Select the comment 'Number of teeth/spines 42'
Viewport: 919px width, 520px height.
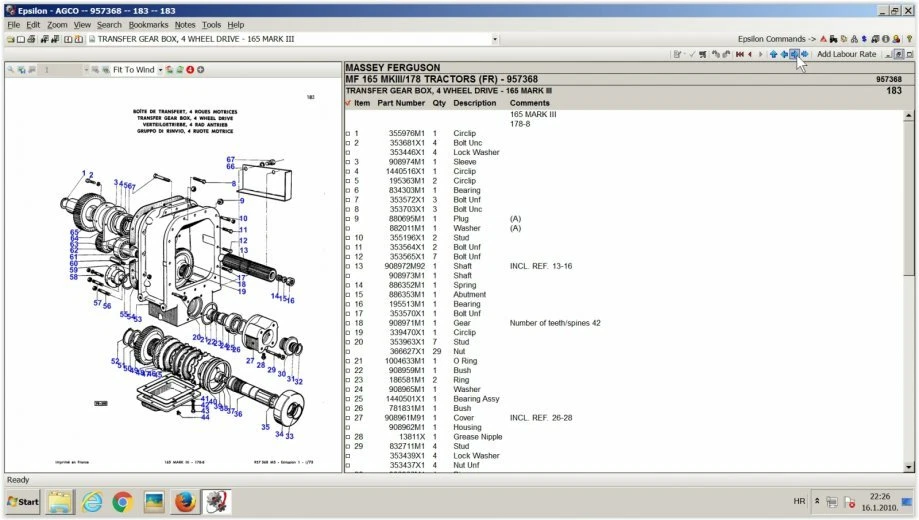tap(554, 323)
